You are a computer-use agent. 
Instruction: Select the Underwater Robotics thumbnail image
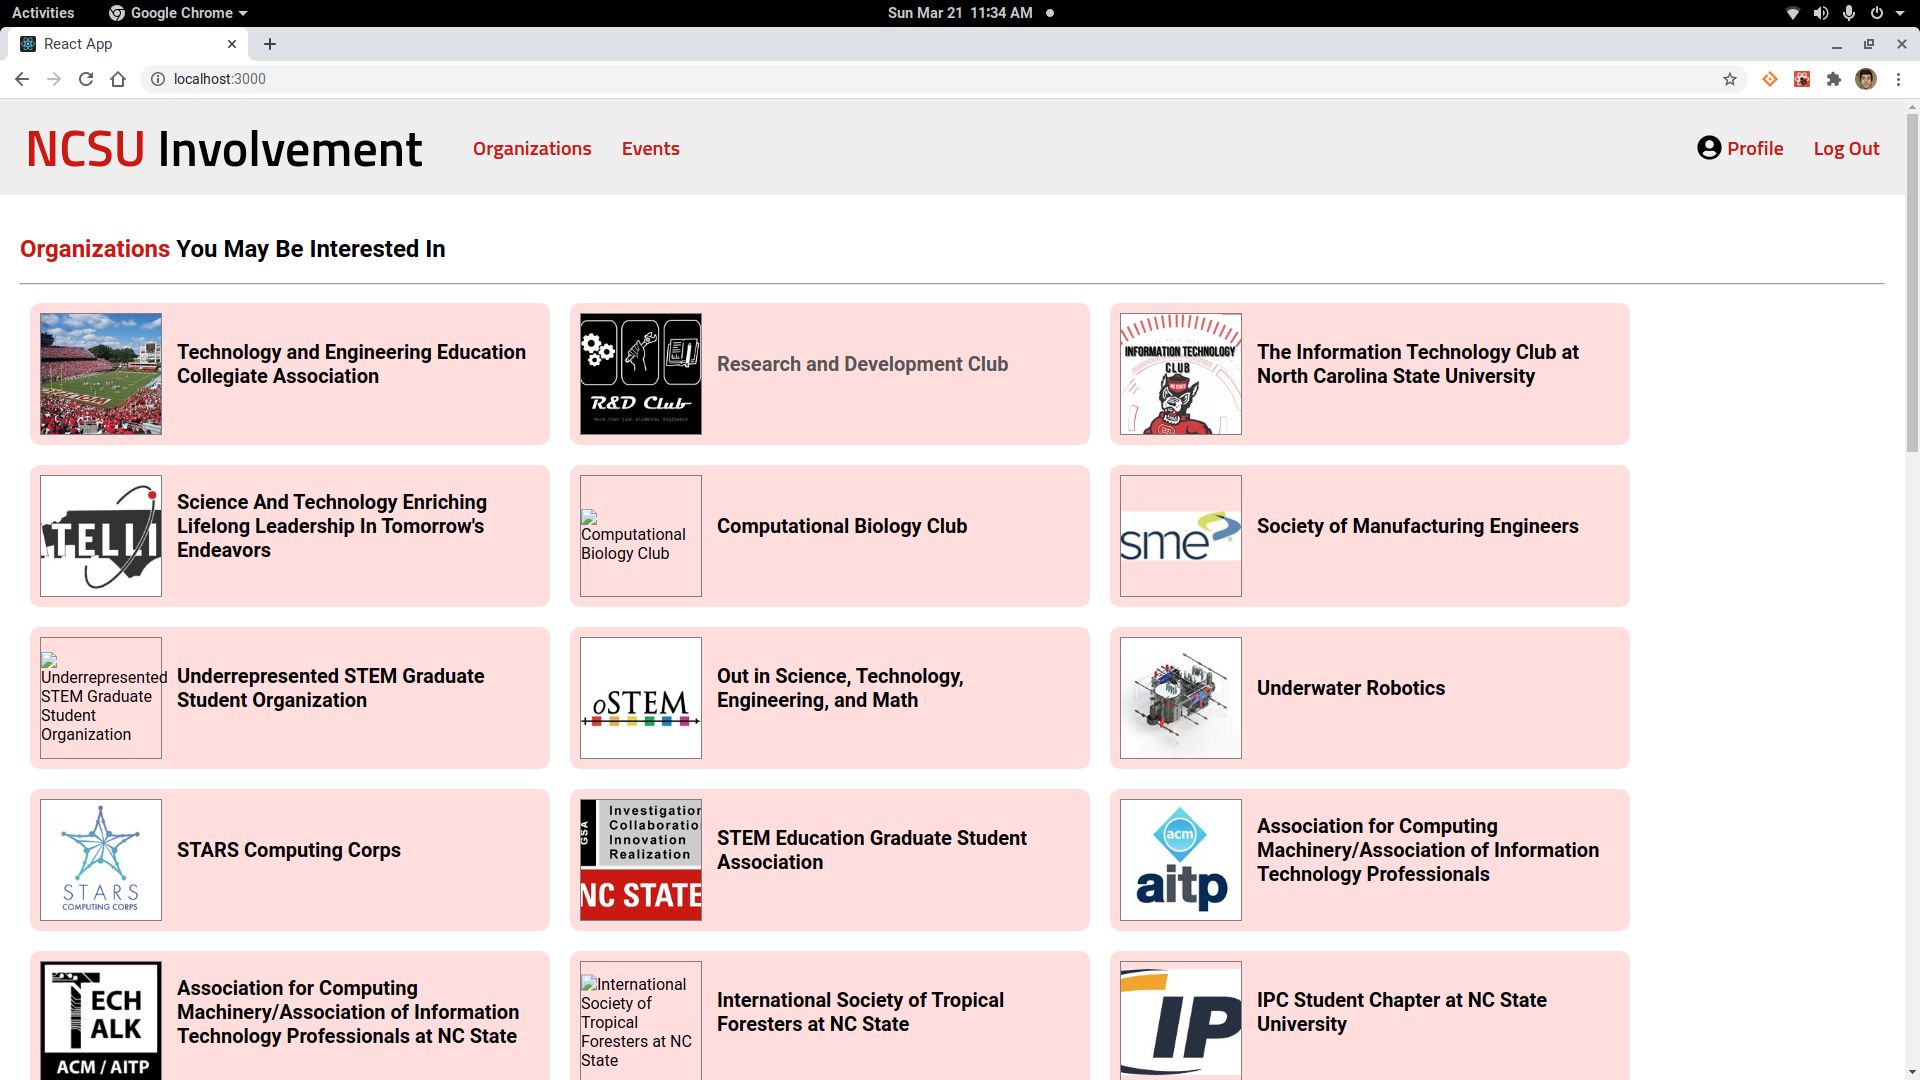tap(1180, 698)
